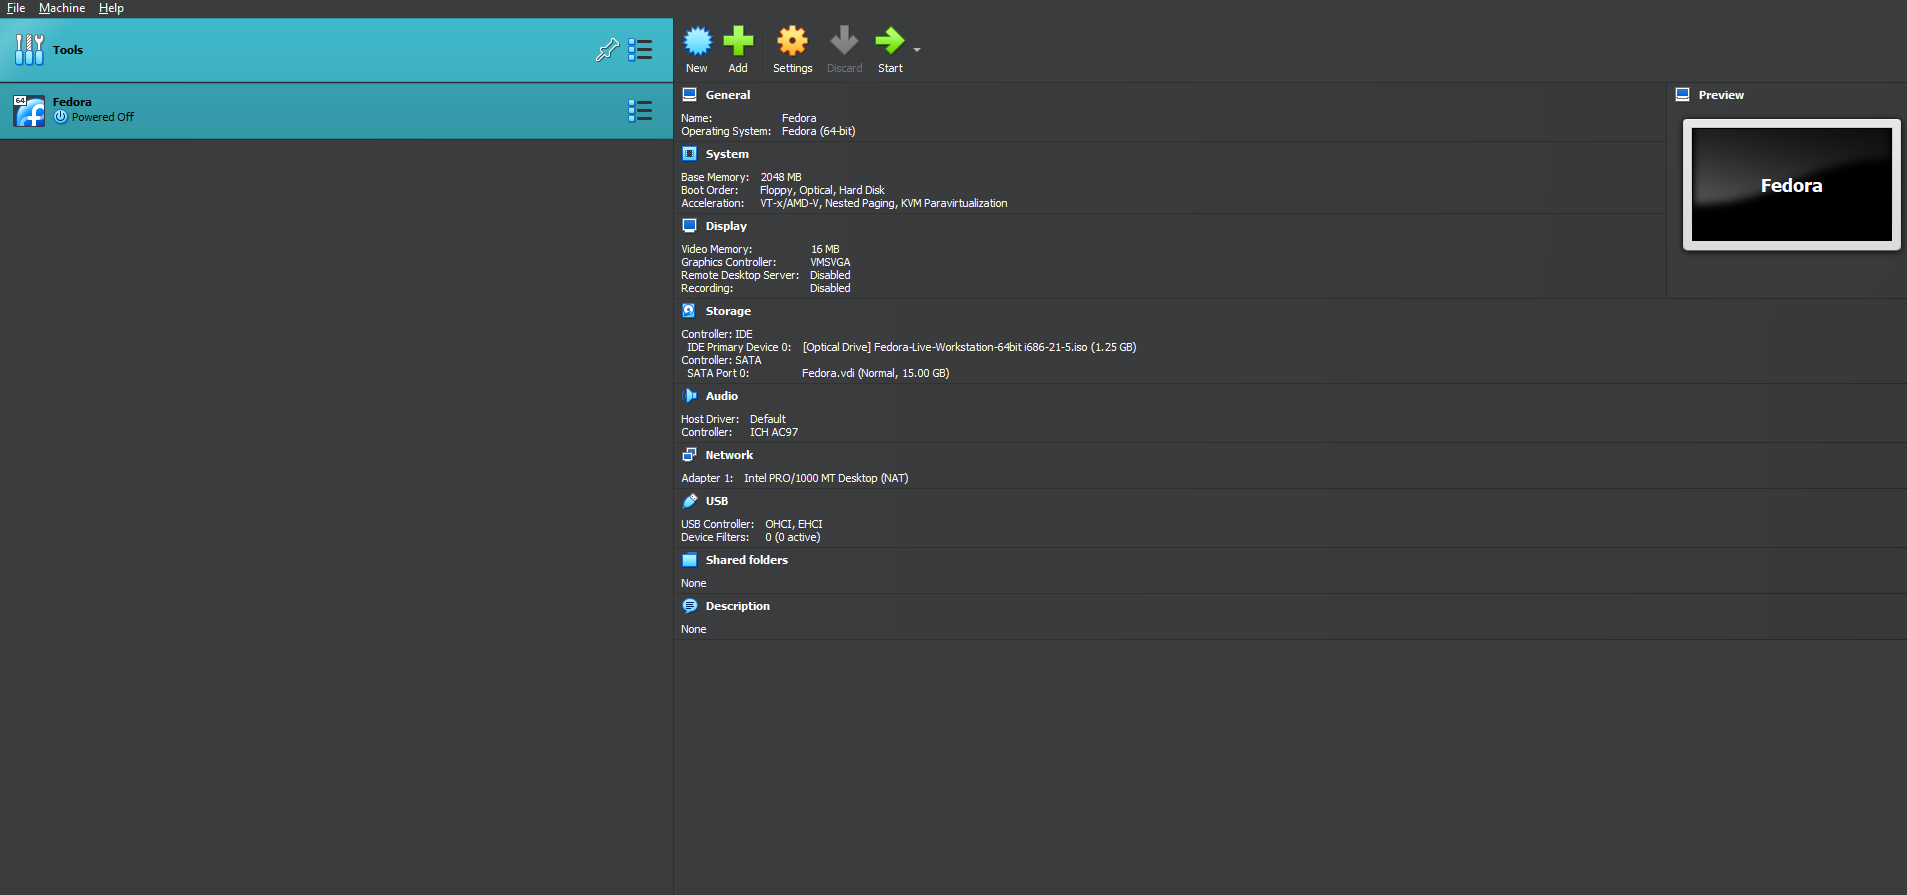Click the Fedora-Live-Workstation ISO optical drive entry

tap(969, 347)
